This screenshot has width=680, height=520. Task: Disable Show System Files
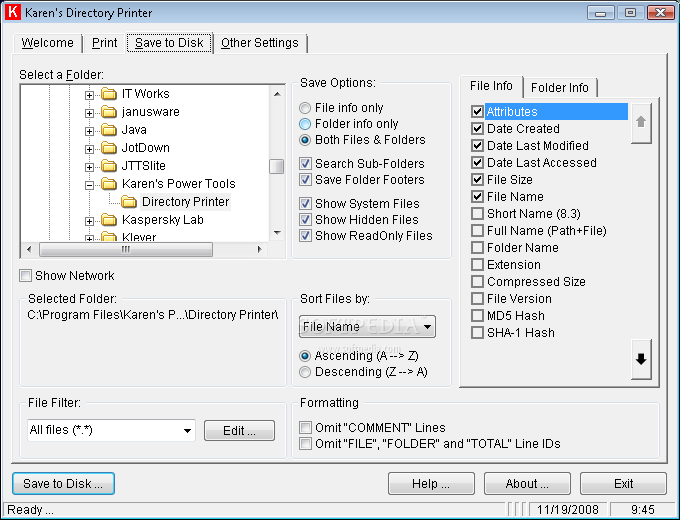360,203
